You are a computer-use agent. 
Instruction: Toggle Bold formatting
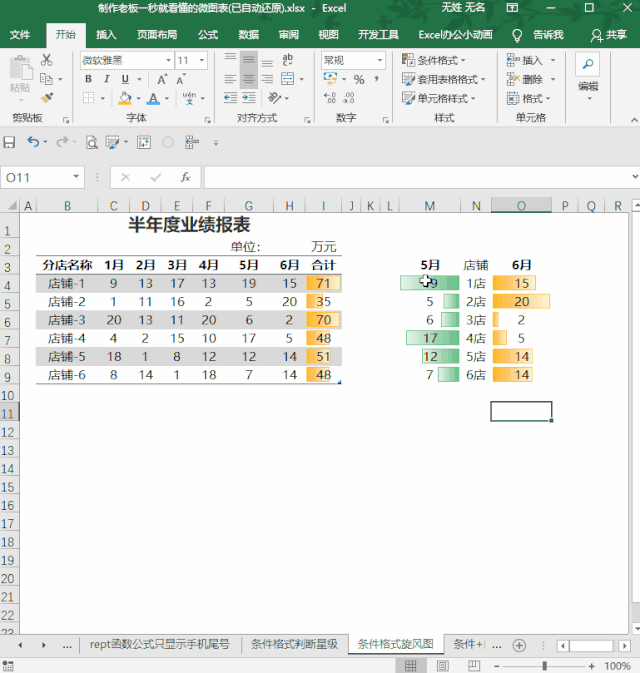tap(88, 79)
